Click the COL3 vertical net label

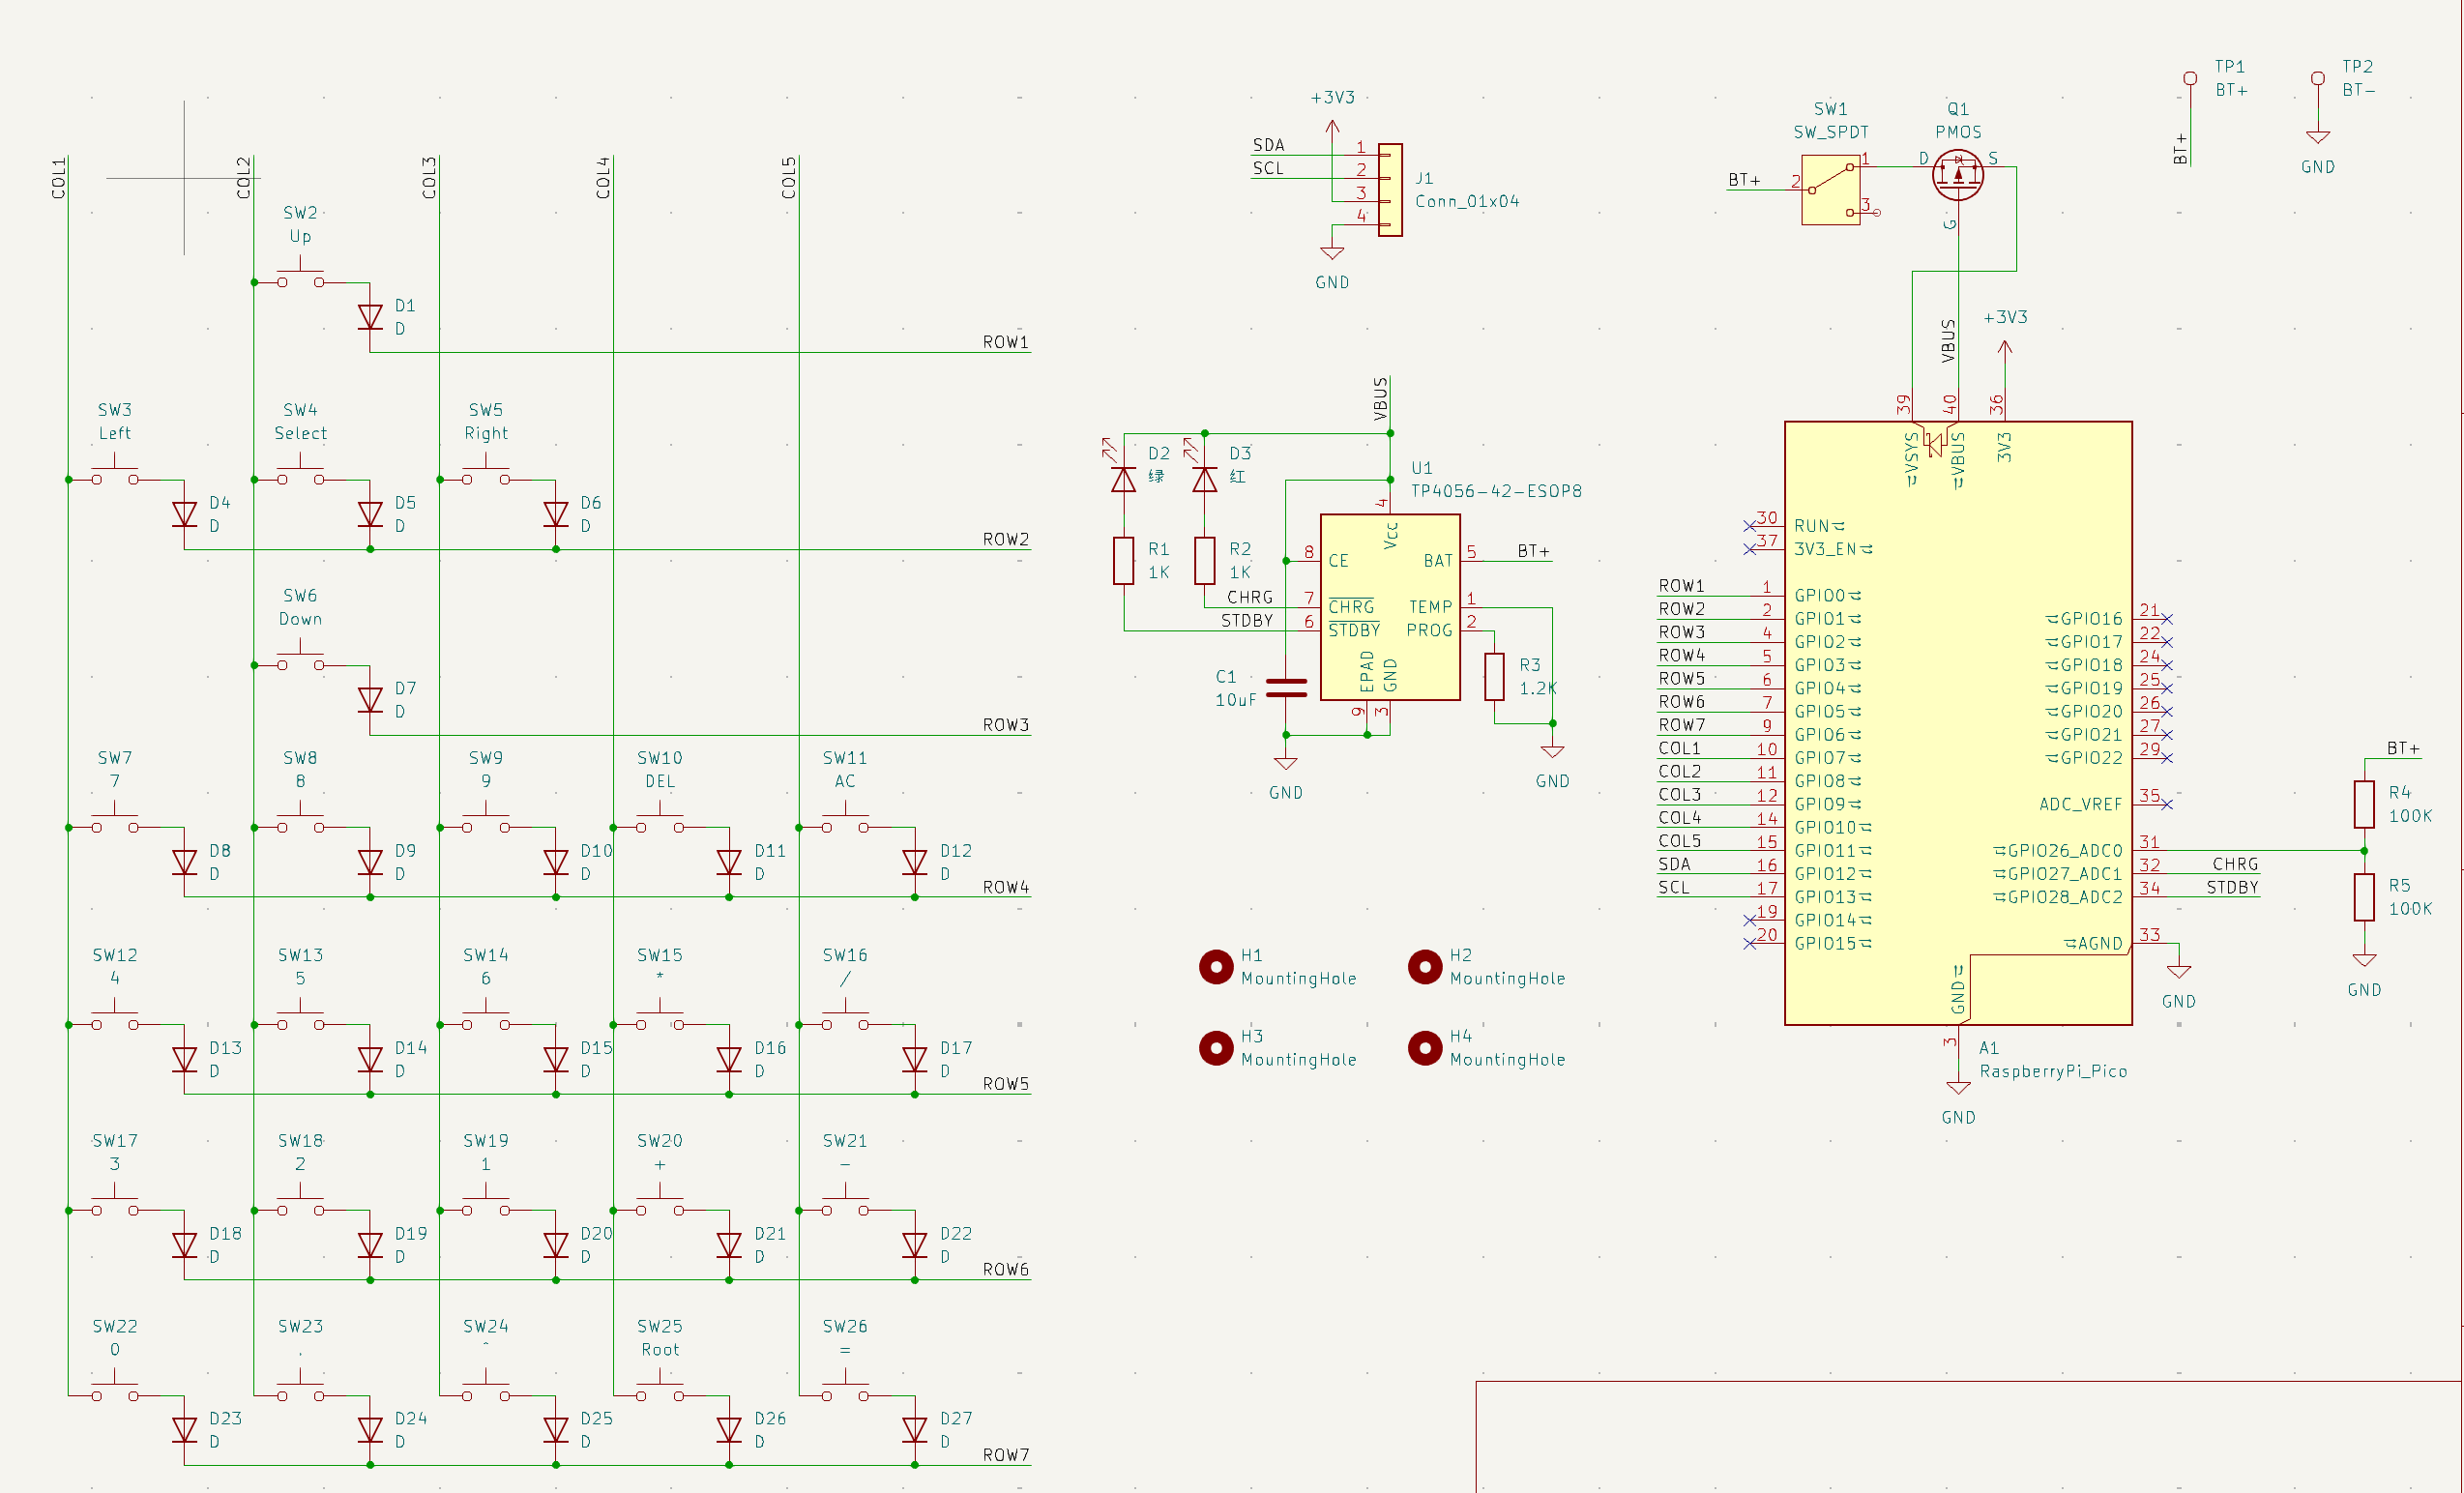[429, 177]
